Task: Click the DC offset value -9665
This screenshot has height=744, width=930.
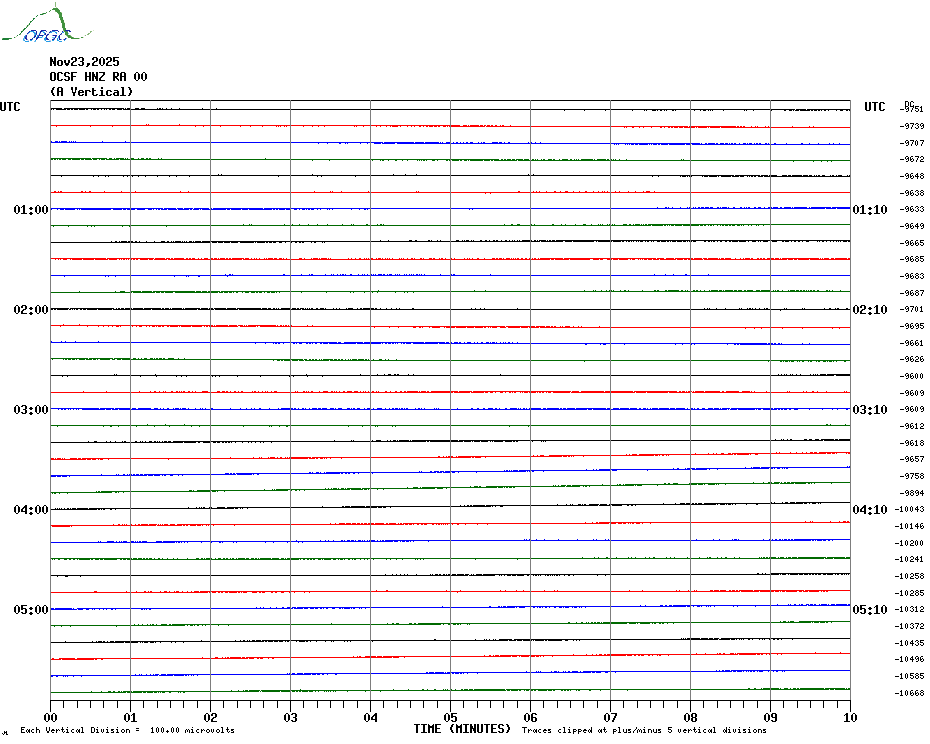Action: click(x=912, y=243)
